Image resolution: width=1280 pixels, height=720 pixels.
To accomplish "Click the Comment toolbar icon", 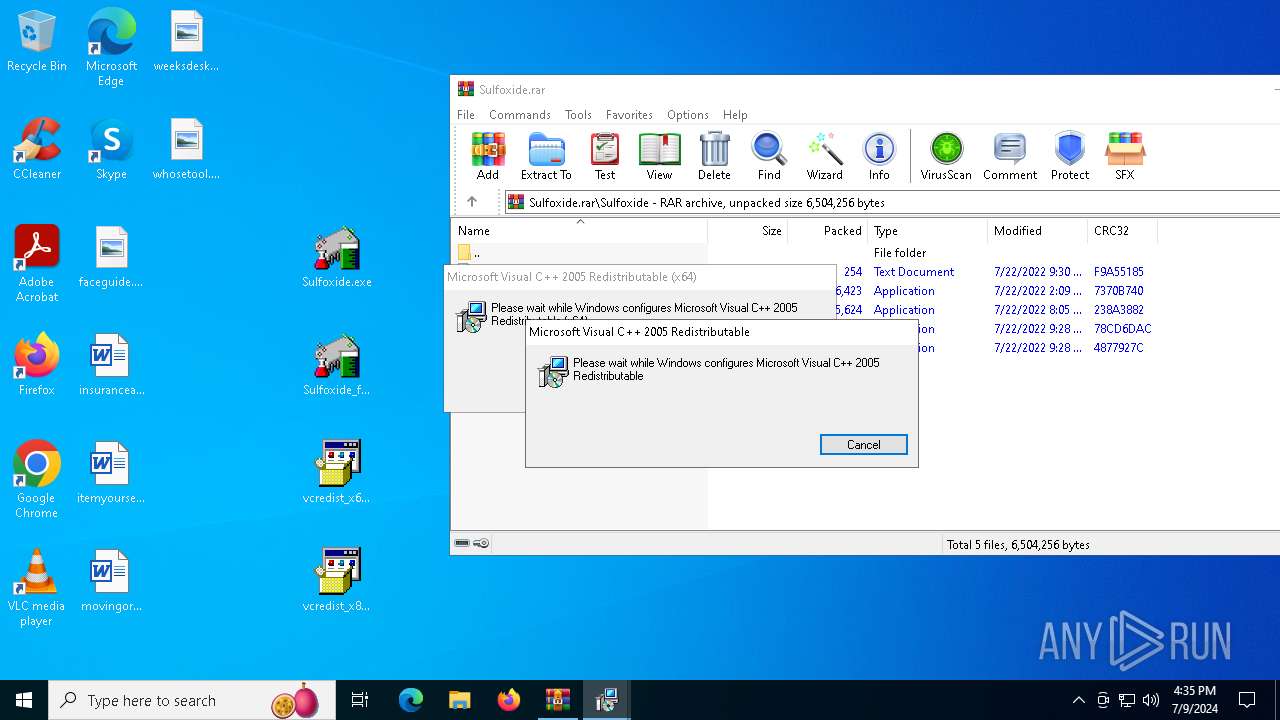I will pyautogui.click(x=1010, y=156).
